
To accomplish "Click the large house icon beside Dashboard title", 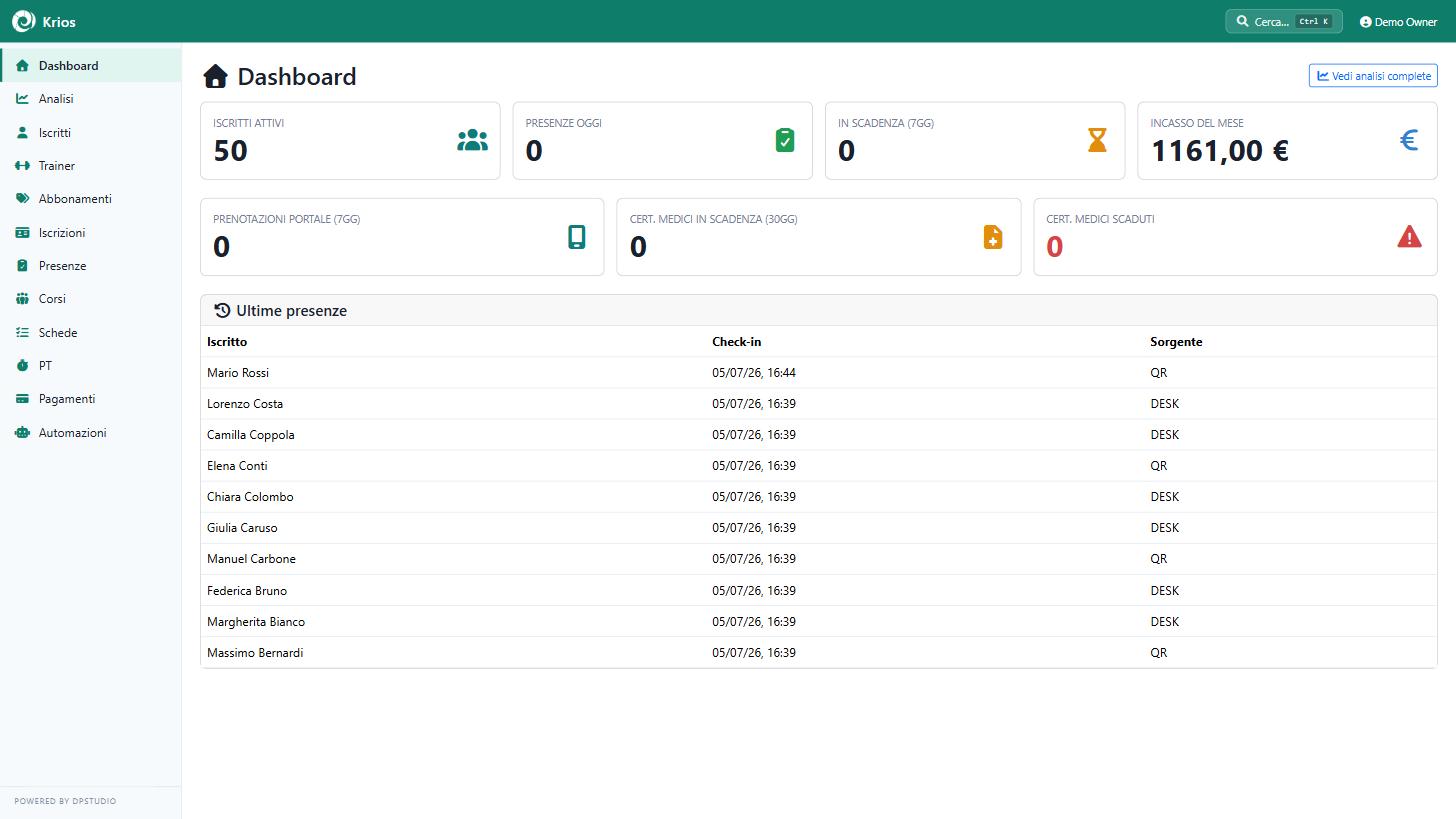I will tap(215, 77).
